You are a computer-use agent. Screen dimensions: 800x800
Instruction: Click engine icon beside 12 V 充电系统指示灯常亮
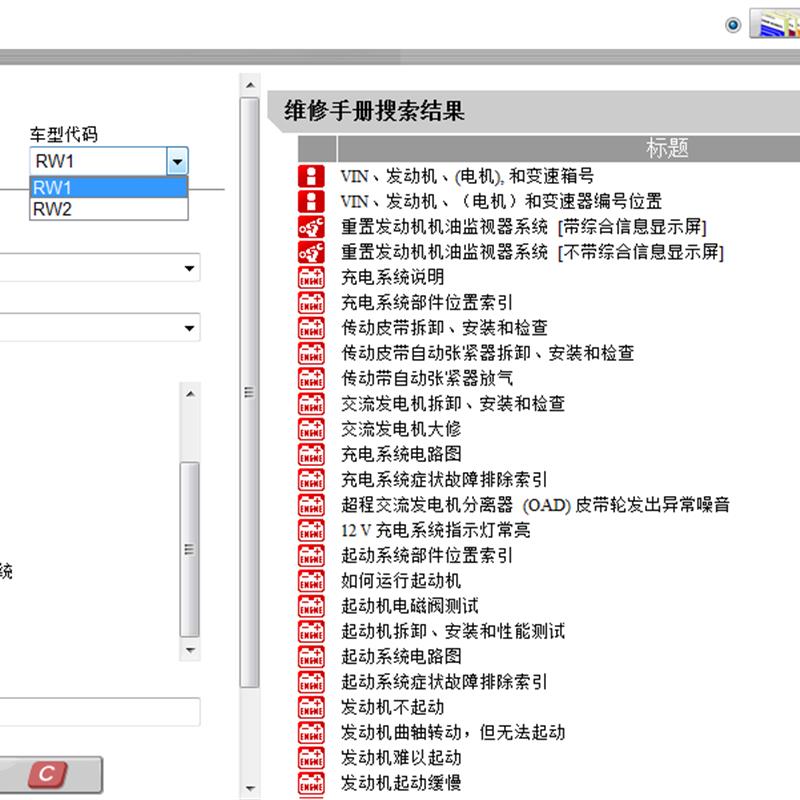pyautogui.click(x=311, y=530)
